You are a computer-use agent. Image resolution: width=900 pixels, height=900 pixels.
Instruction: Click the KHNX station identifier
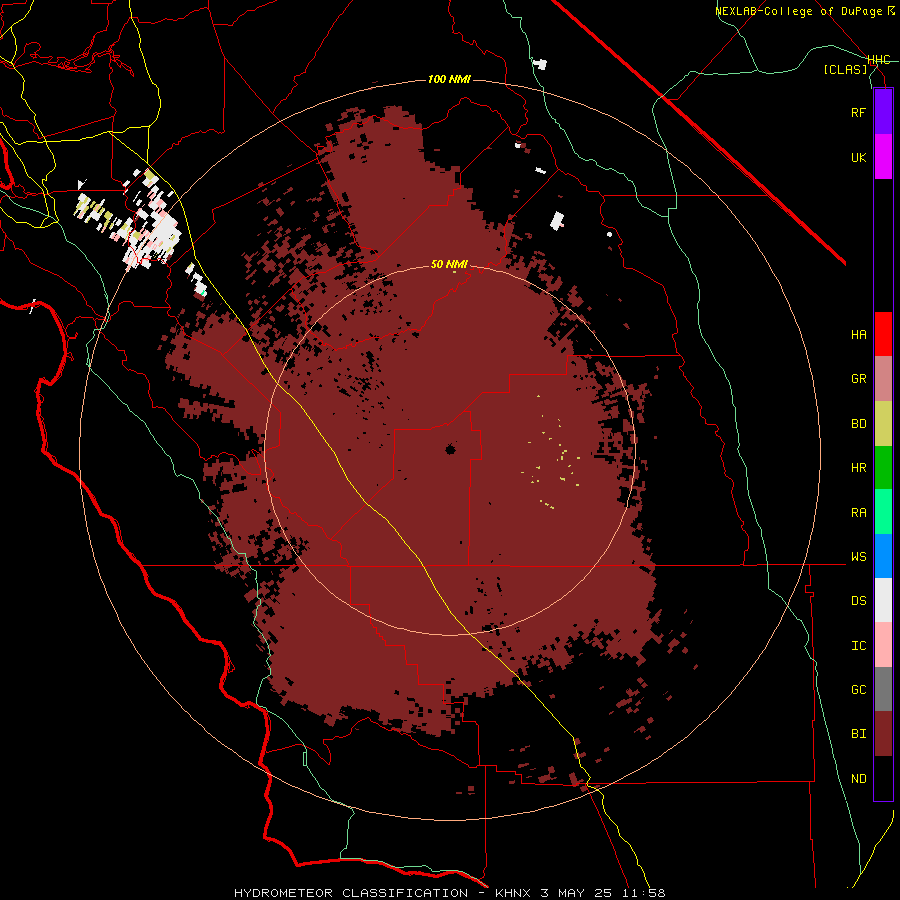513,893
